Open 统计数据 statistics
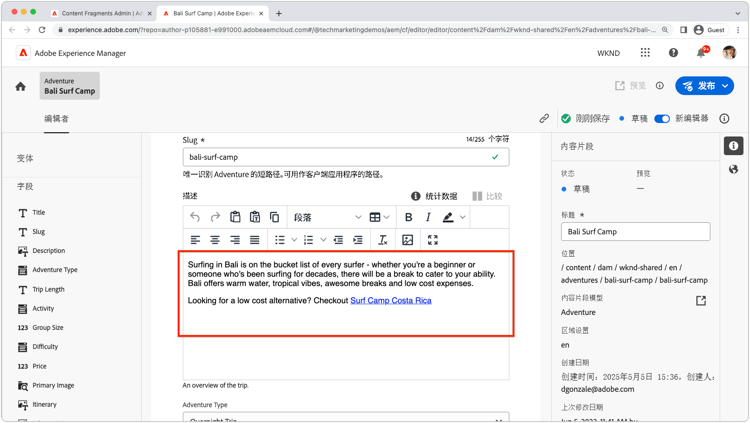This screenshot has width=750, height=423. (434, 196)
